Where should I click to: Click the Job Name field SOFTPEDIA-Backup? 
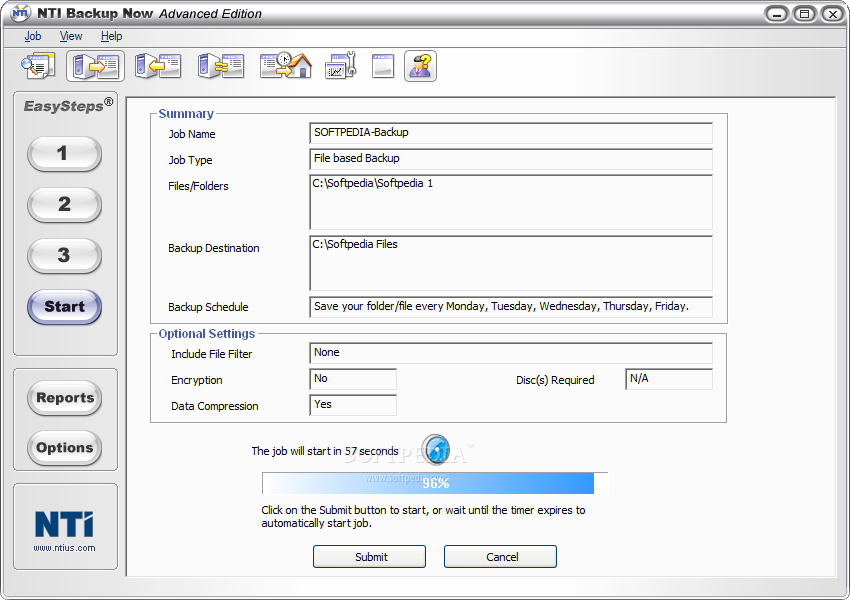(x=511, y=133)
